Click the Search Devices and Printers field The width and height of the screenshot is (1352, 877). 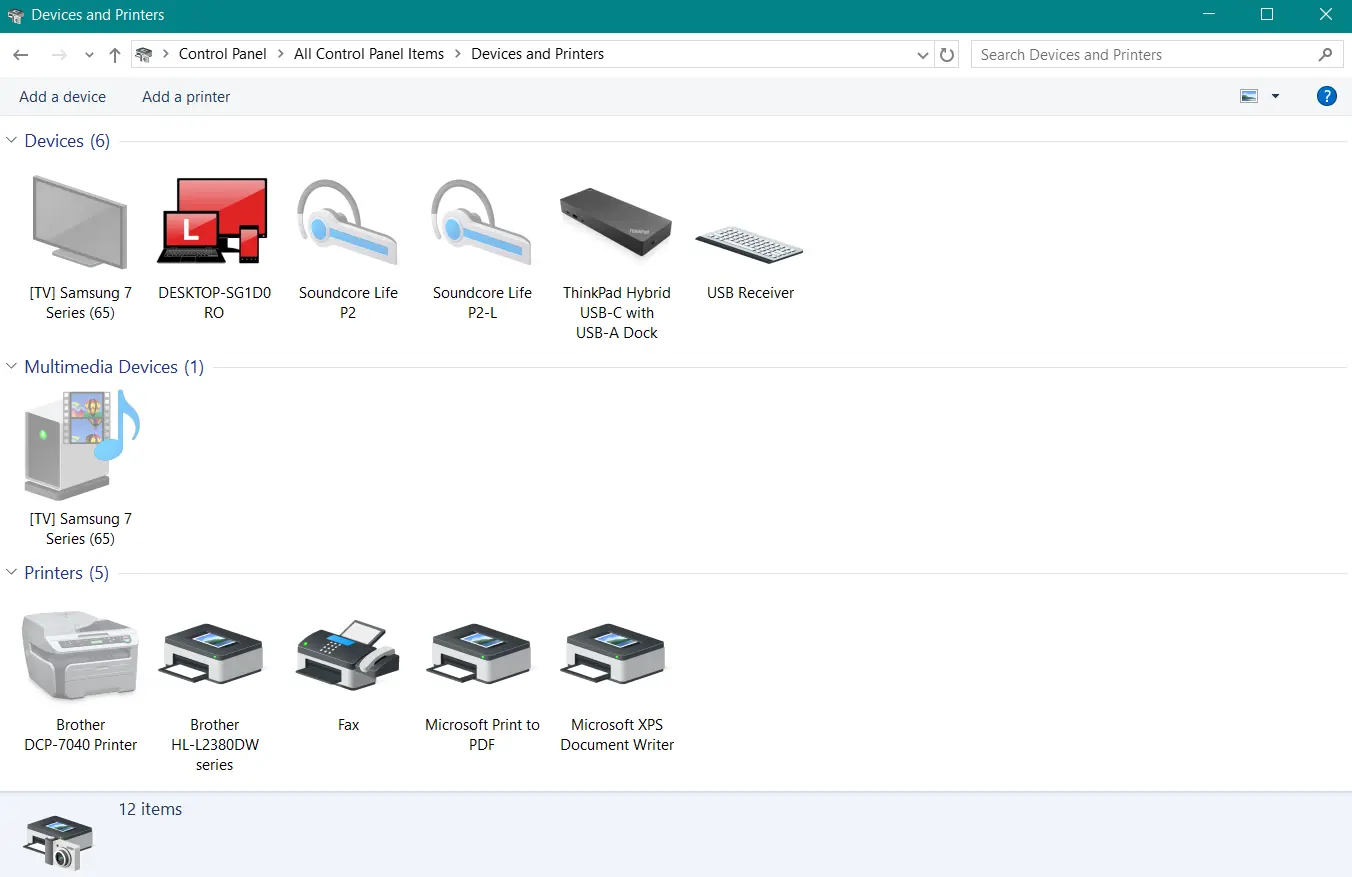pyautogui.click(x=1145, y=55)
